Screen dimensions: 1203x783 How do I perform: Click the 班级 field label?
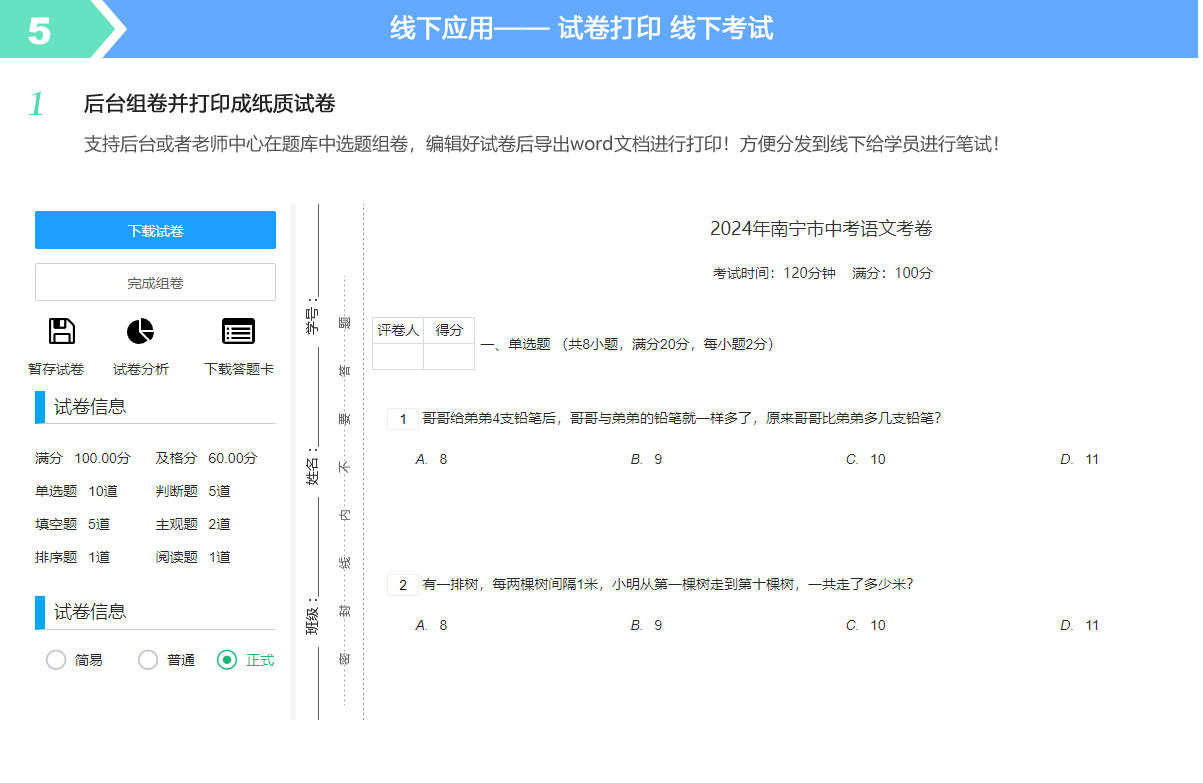[x=313, y=617]
